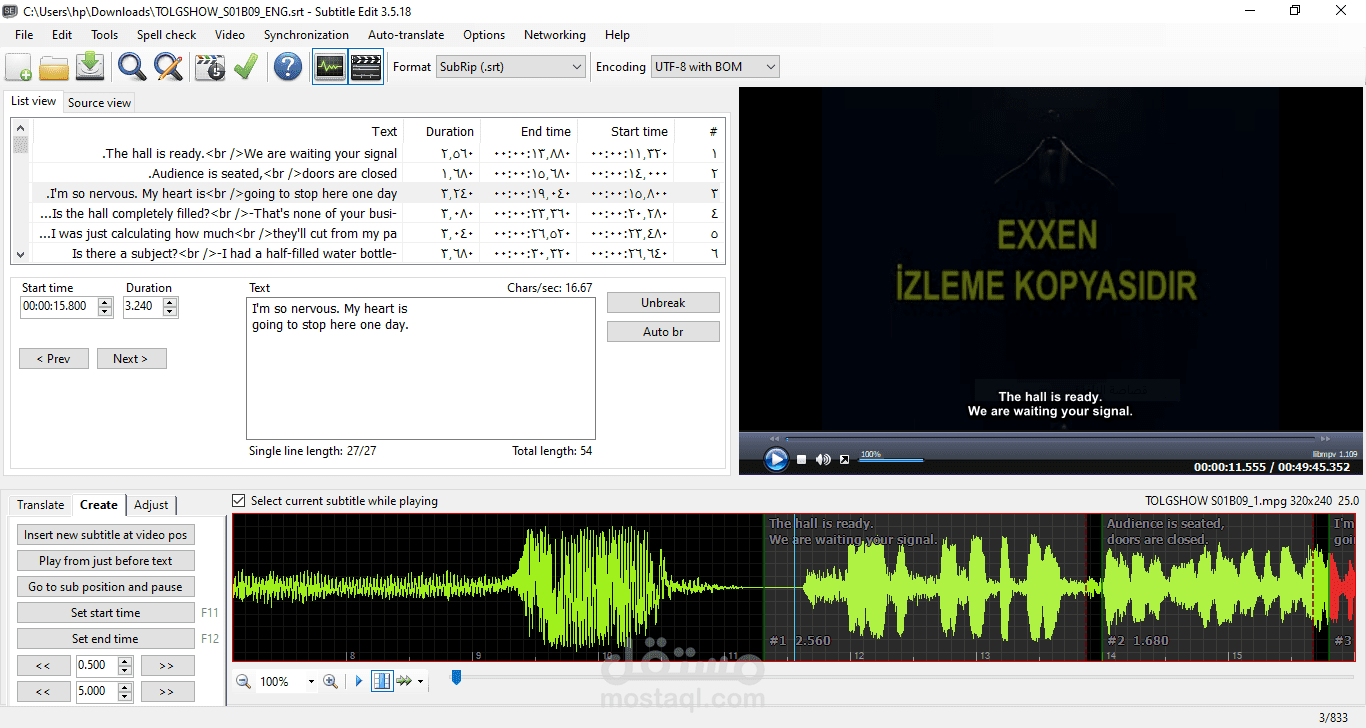
Task: Open the Encoding UTF-8 with BOM dropdown
Action: point(715,67)
